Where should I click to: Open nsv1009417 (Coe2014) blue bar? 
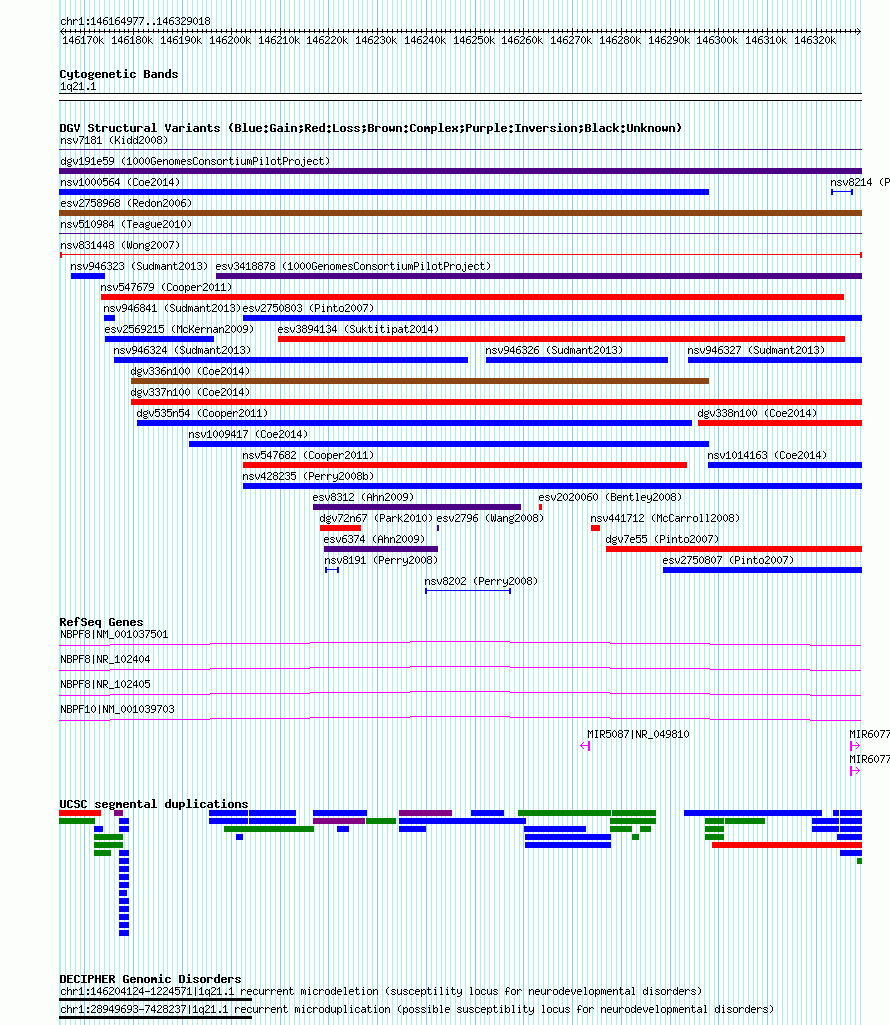tap(449, 444)
